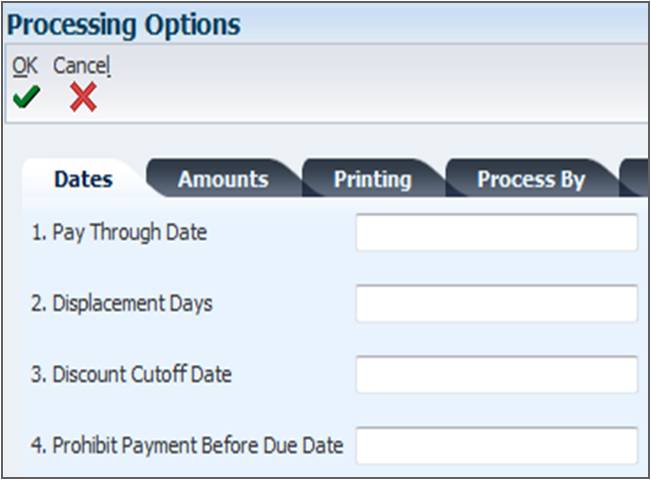
Task: Click the blank tab strip area left of Dates
Action: click(x=12, y=179)
